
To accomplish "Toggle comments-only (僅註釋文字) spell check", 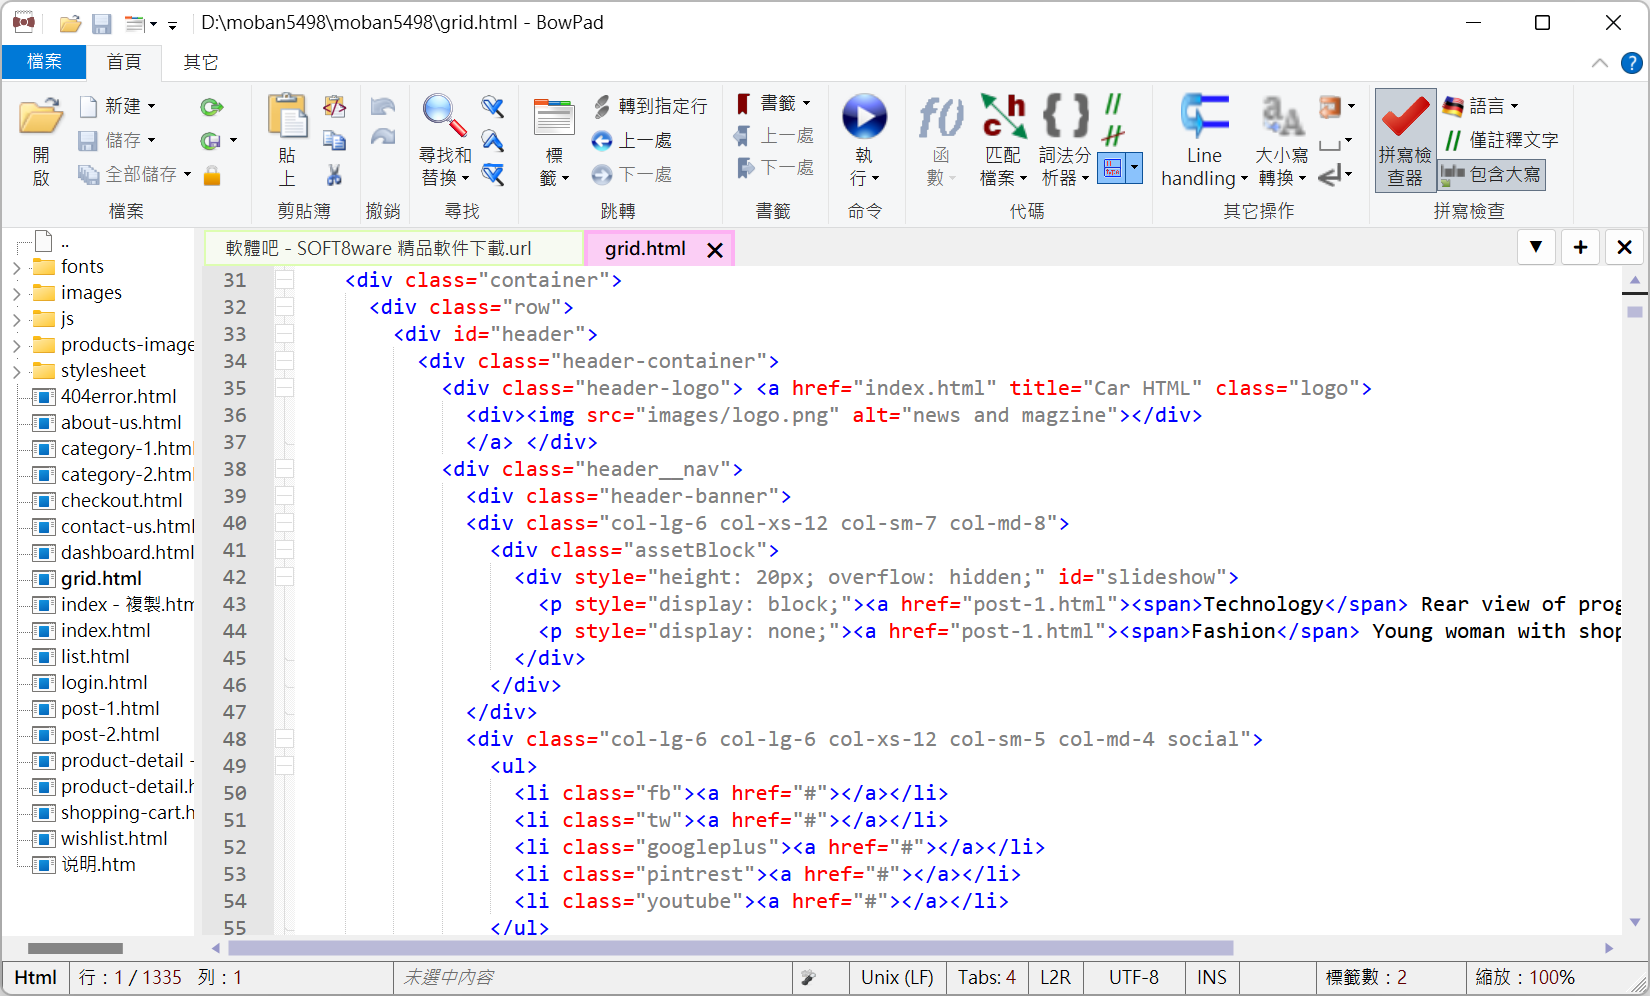I will click(x=1501, y=140).
